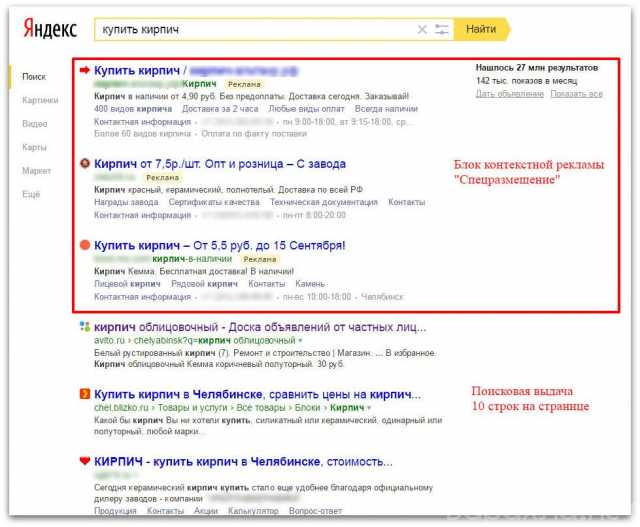Switch to Маркет search tab
Image resolution: width=640 pixels, height=527 pixels.
click(36, 171)
